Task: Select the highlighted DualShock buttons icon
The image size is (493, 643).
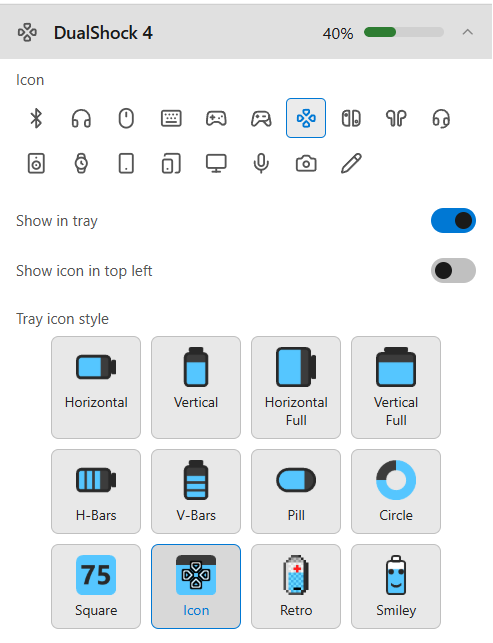Action: pos(306,118)
